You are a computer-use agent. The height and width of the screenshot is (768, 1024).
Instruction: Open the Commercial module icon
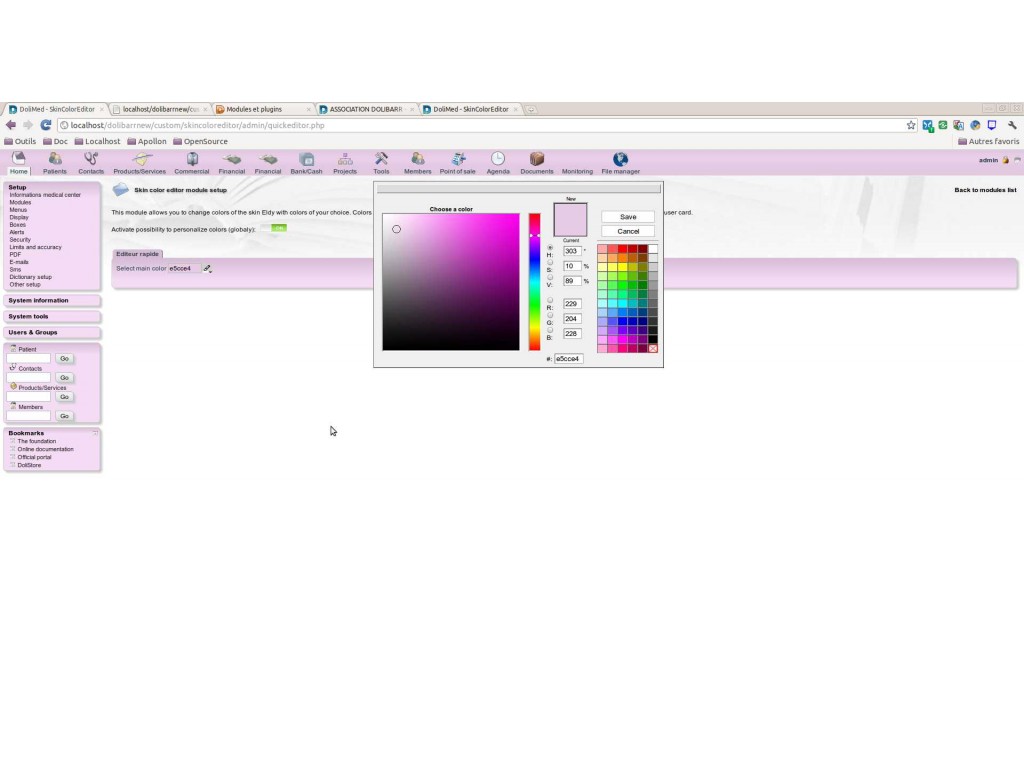(192, 159)
